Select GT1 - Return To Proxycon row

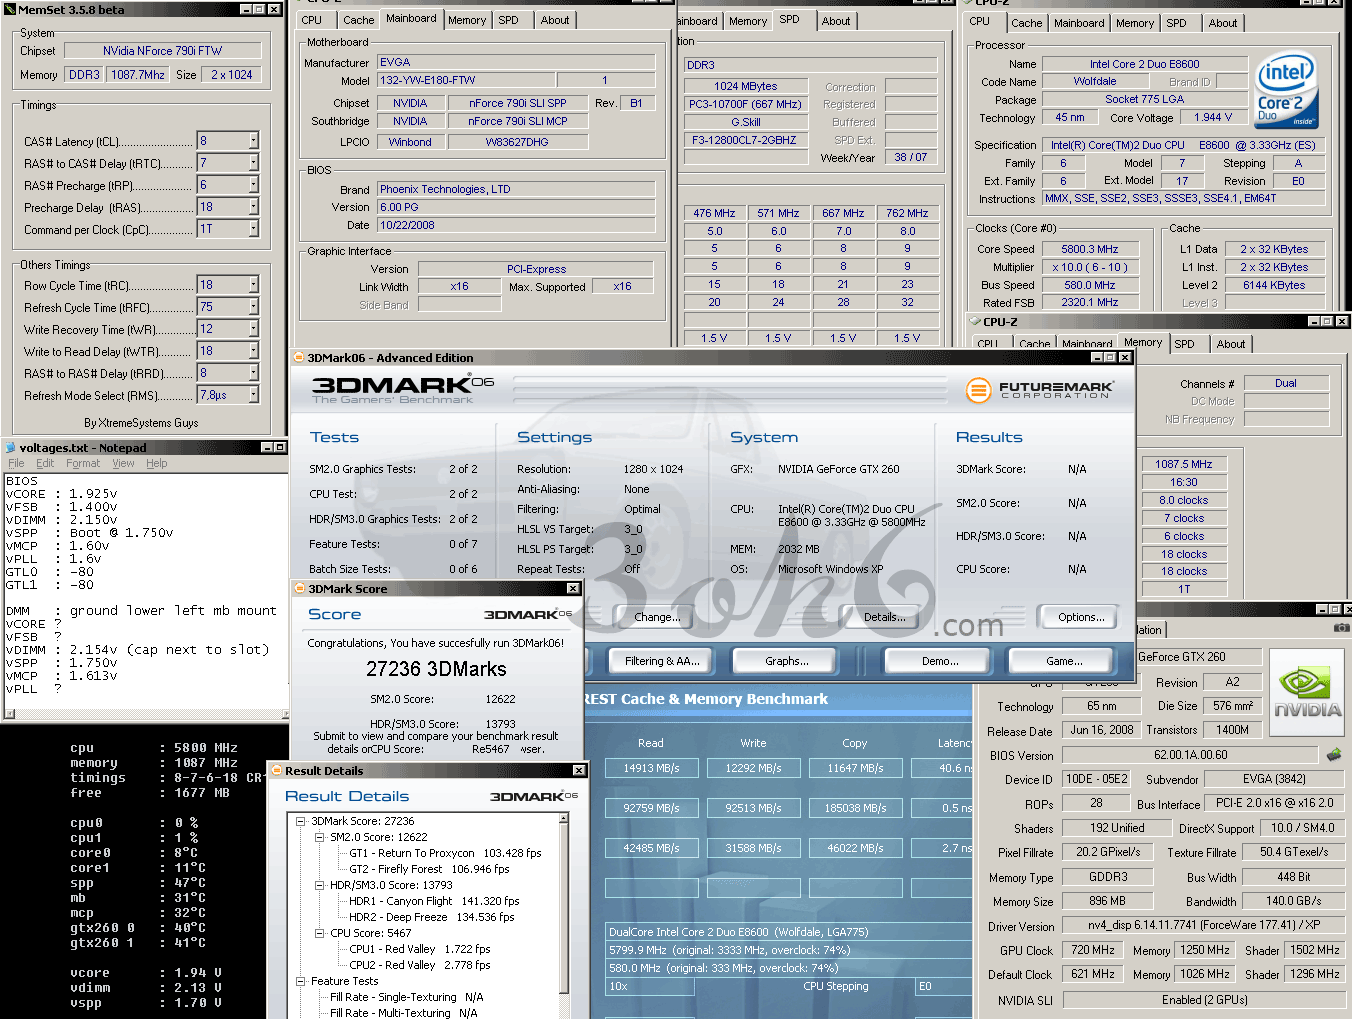(x=445, y=853)
